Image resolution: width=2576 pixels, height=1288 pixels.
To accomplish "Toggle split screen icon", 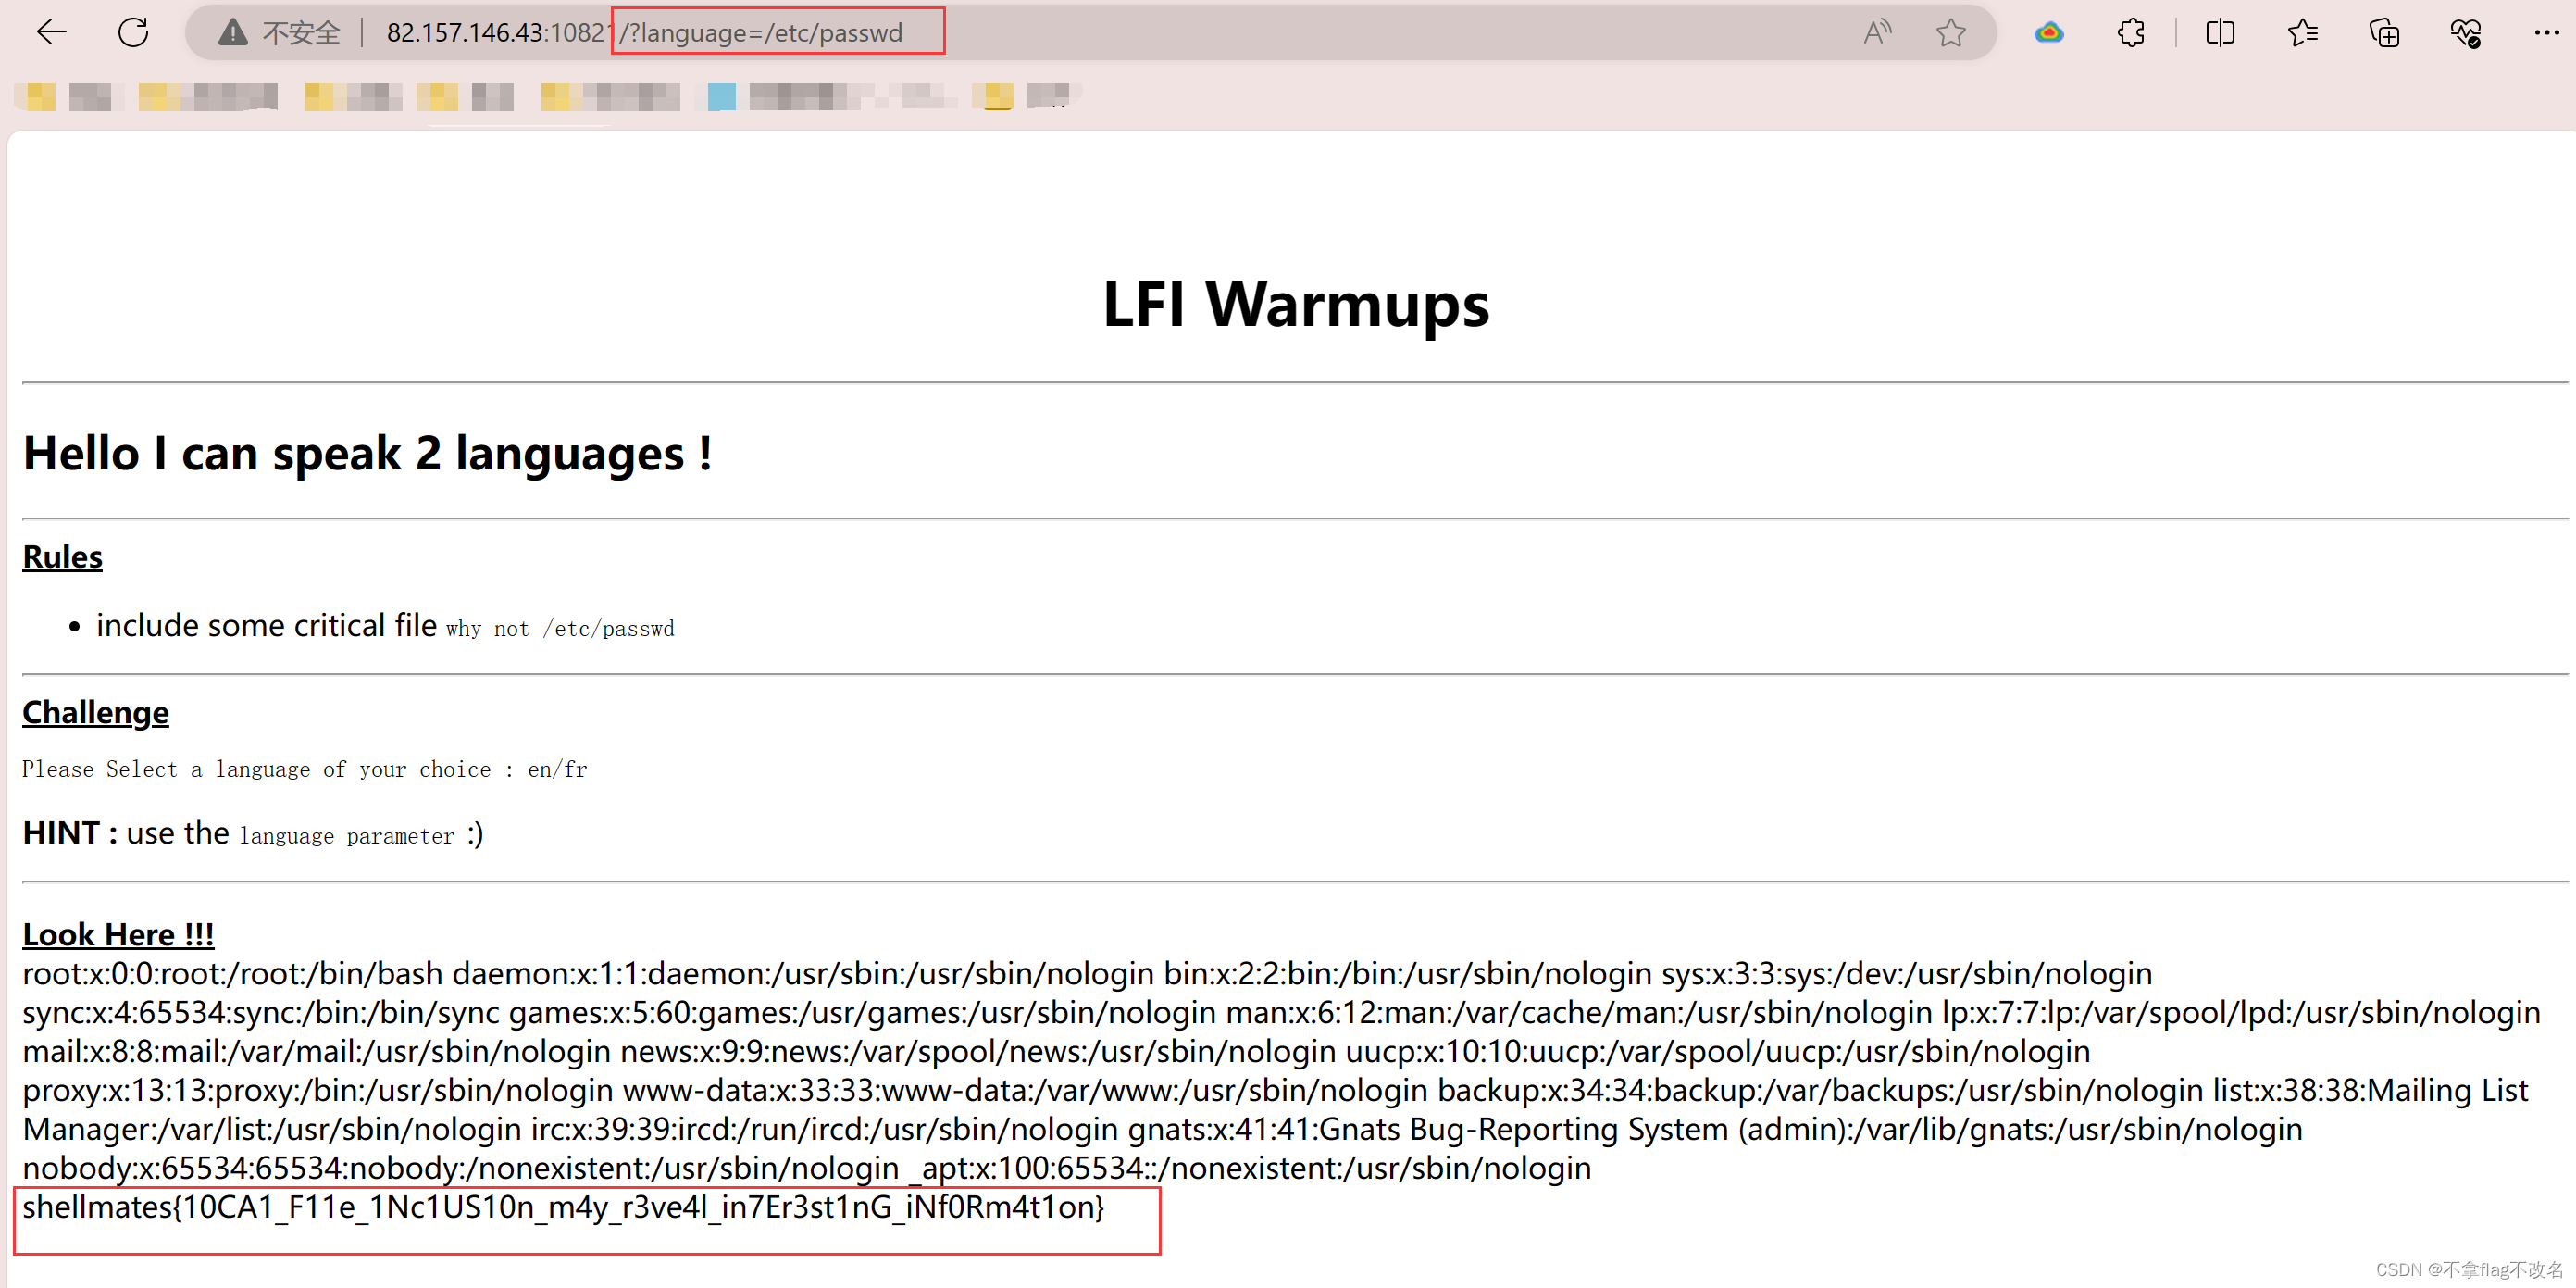I will [x=2220, y=32].
